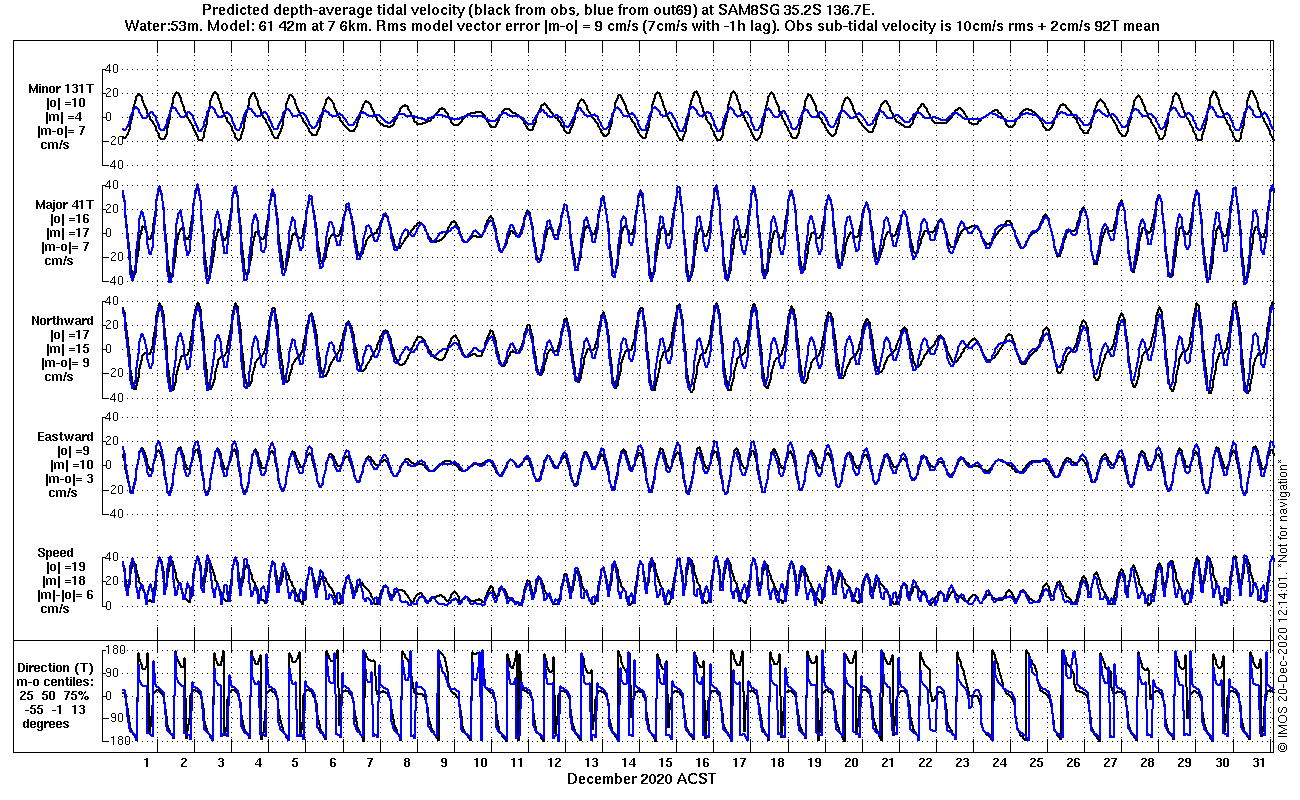The image size is (1300, 800).
Task: Click the day '5' tick label on x-axis
Action: click(295, 762)
